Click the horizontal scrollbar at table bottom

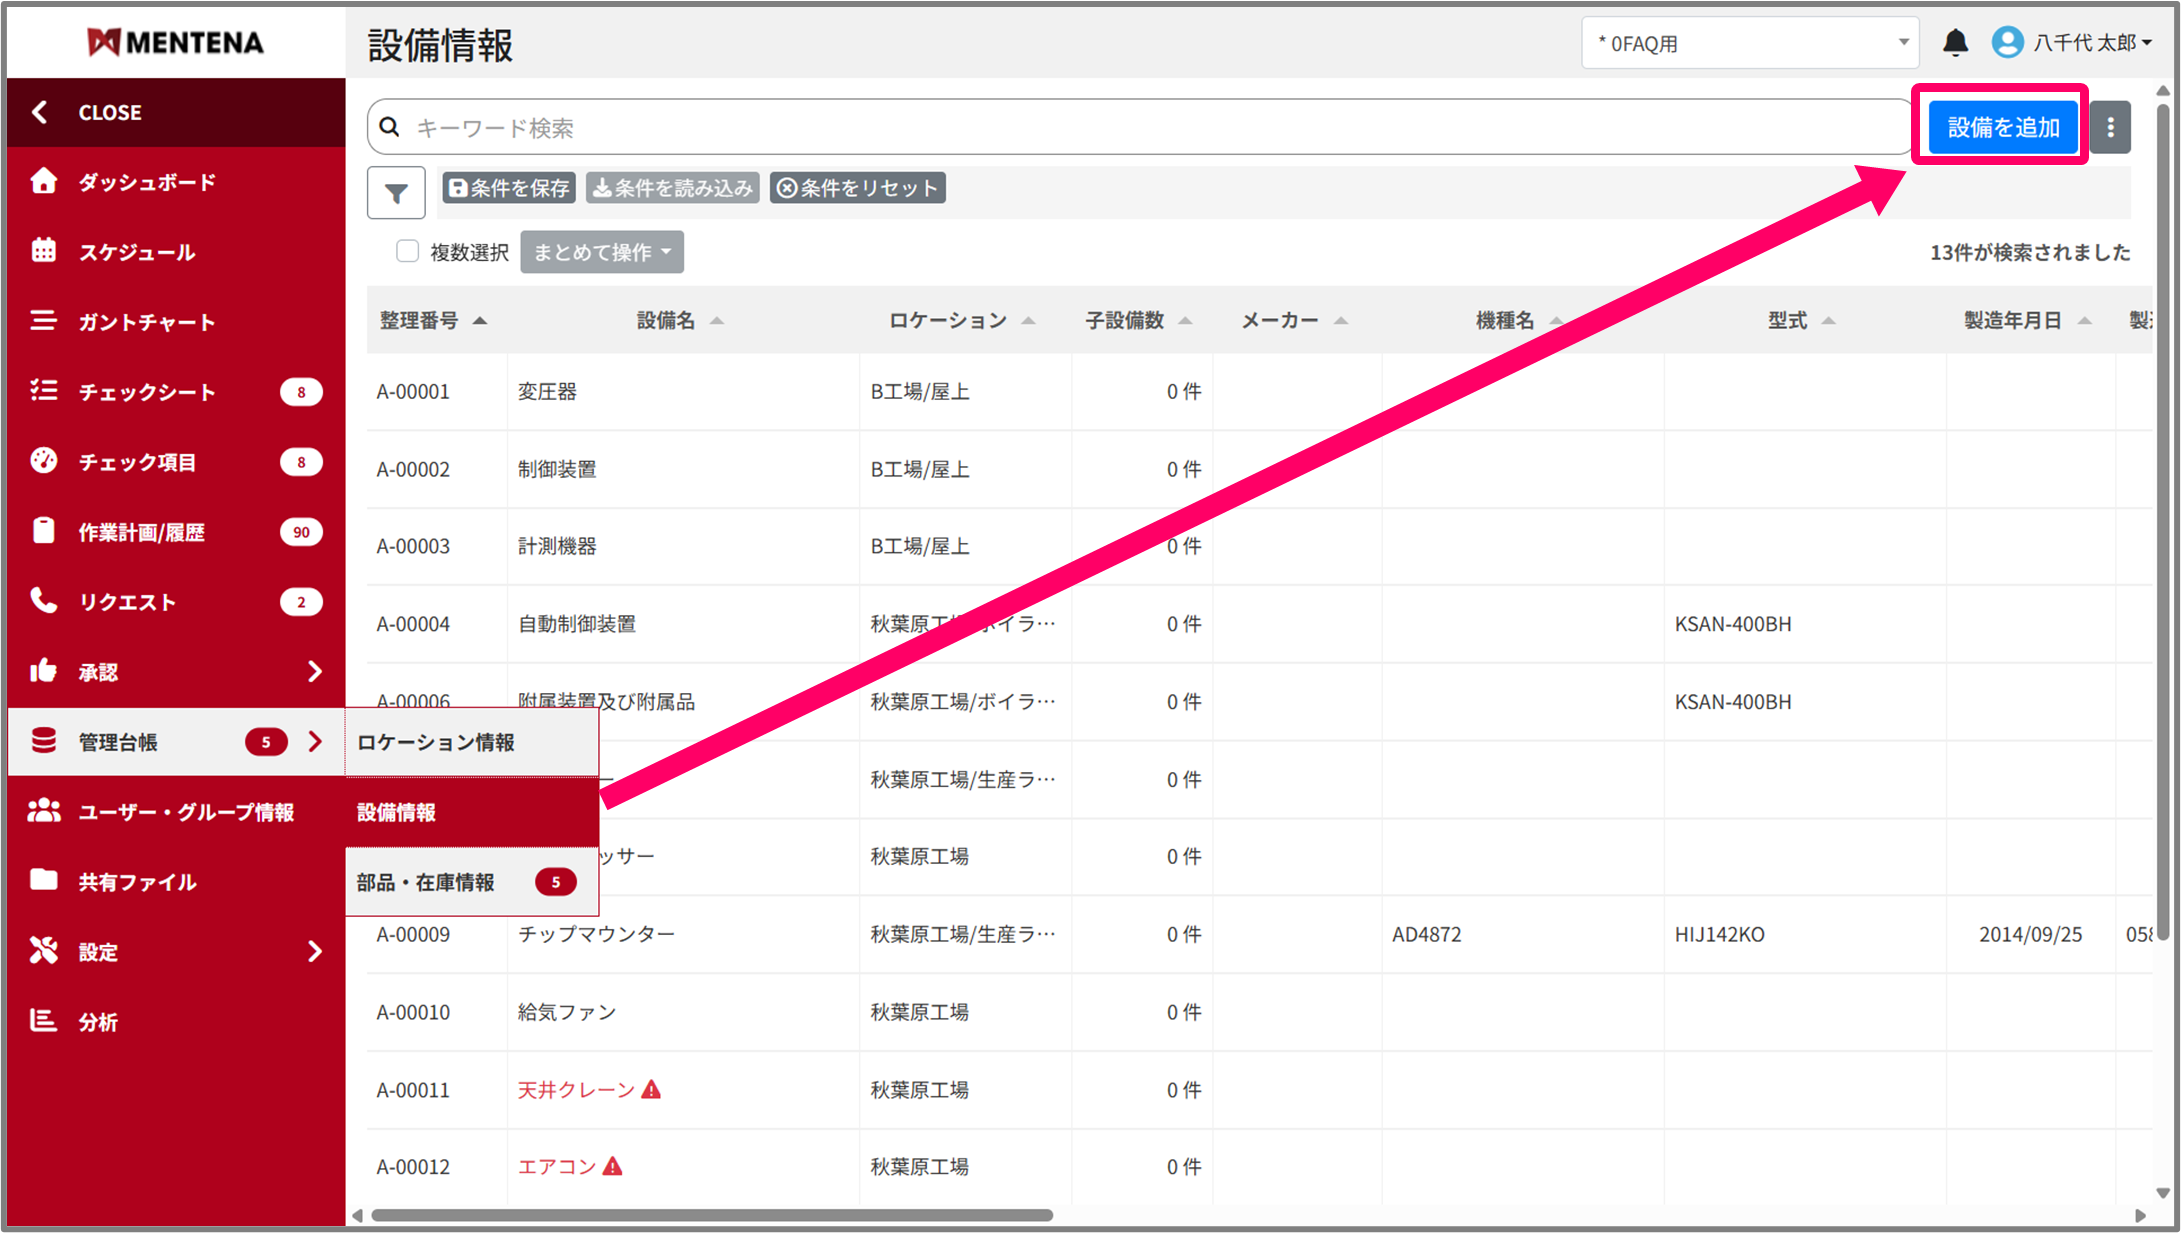(x=711, y=1215)
